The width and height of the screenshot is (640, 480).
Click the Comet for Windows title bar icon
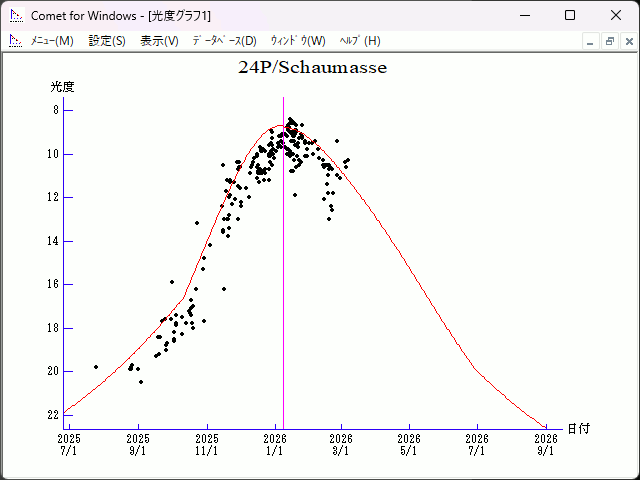click(15, 15)
